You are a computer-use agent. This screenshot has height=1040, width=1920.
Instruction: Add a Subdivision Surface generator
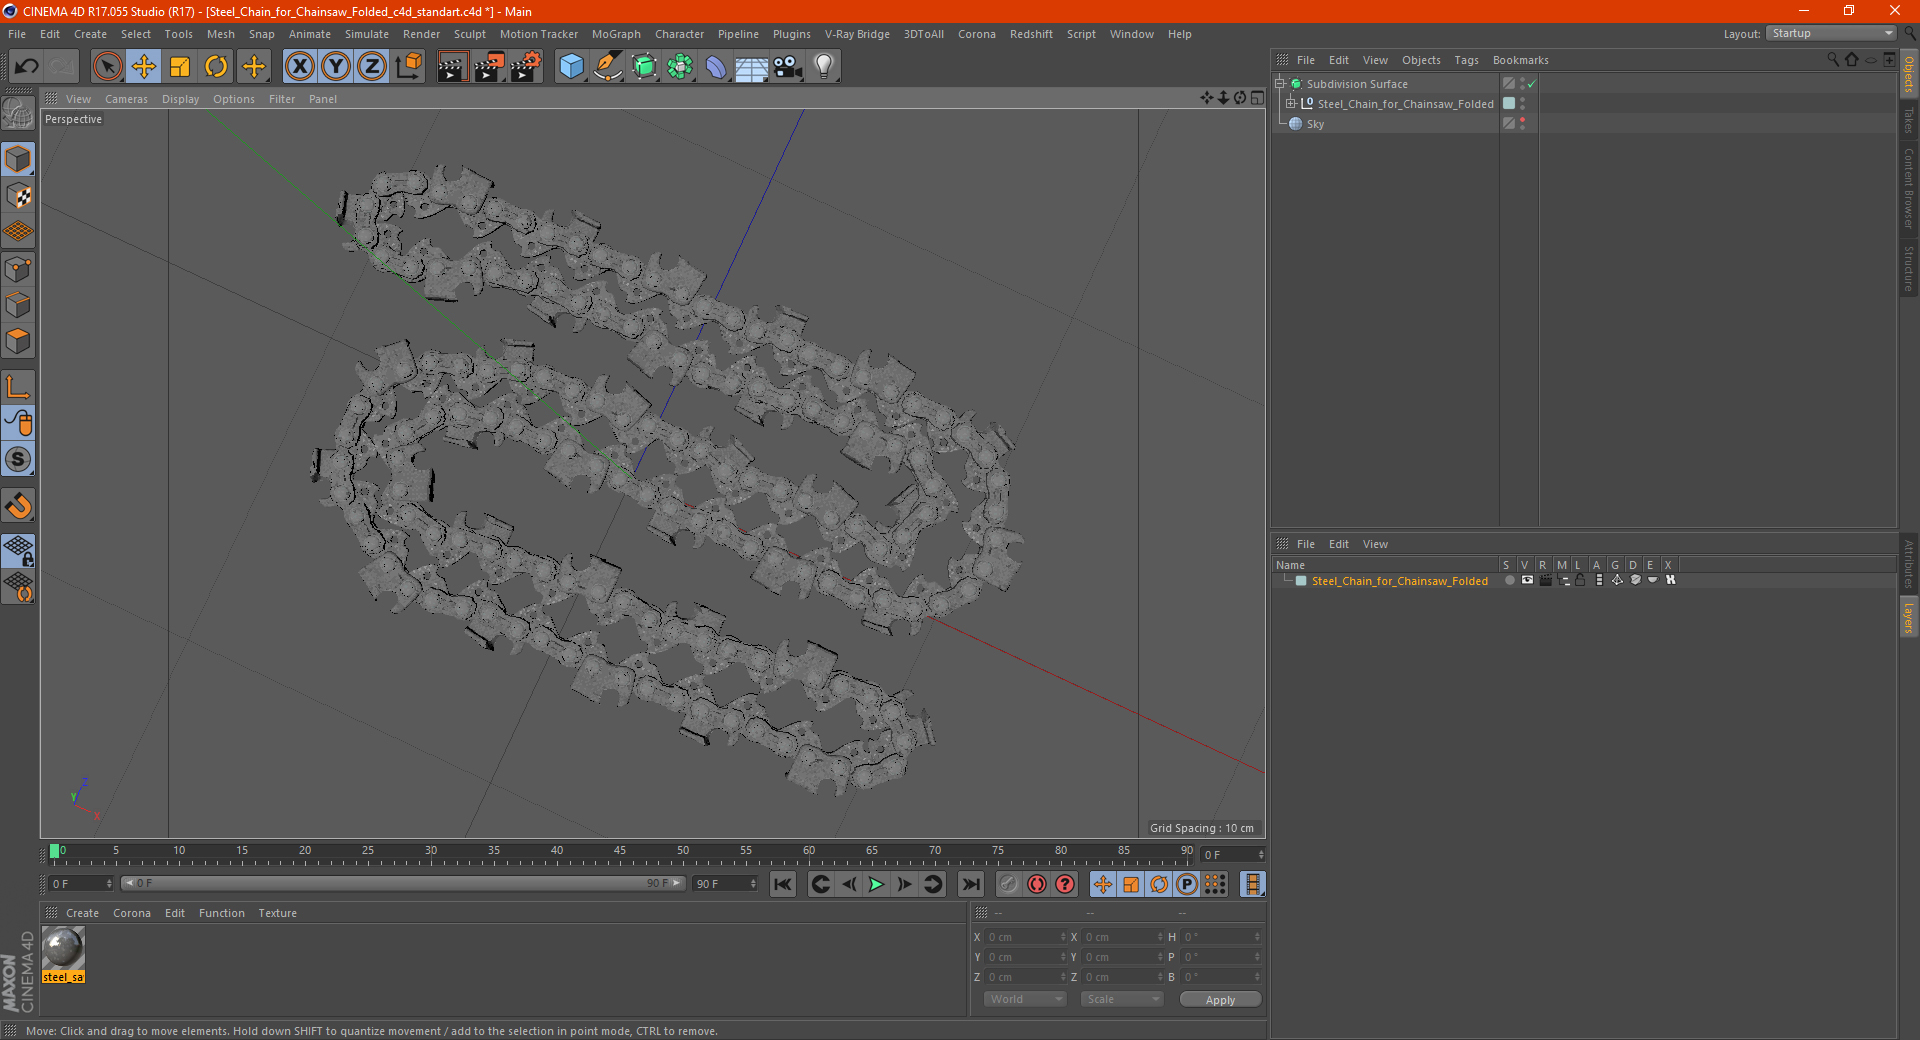click(644, 67)
